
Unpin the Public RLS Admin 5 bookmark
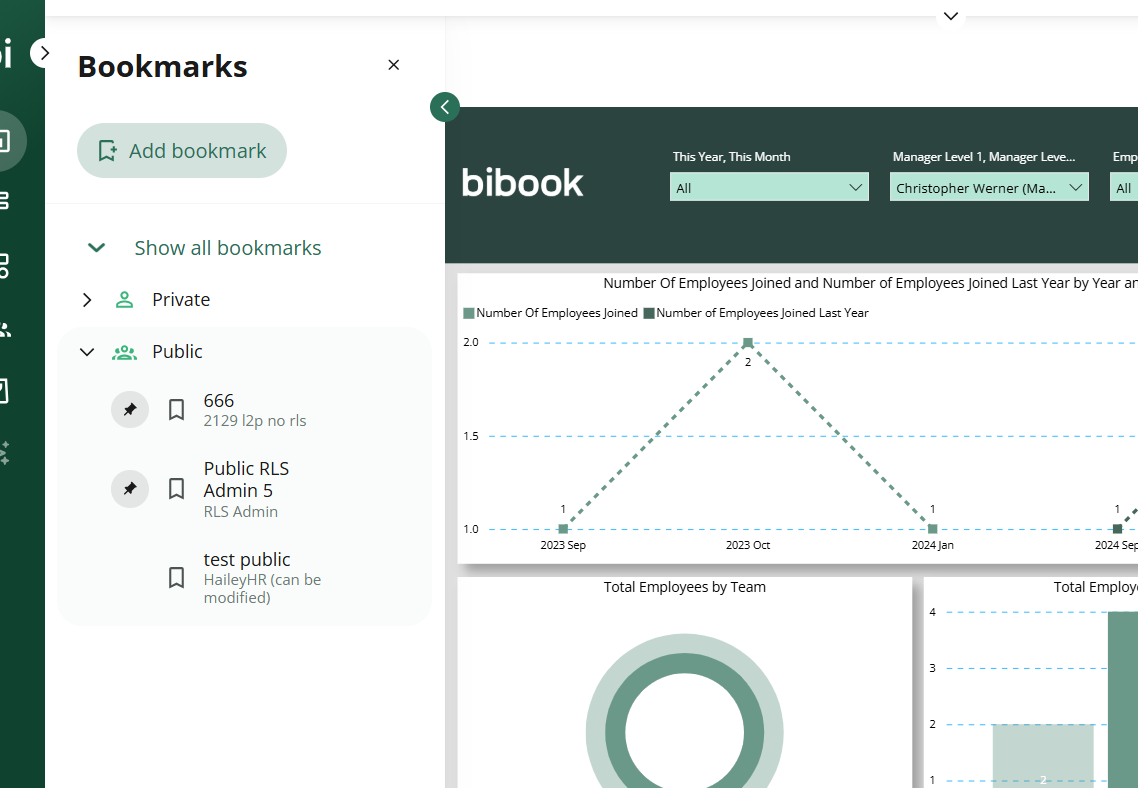[x=130, y=488]
